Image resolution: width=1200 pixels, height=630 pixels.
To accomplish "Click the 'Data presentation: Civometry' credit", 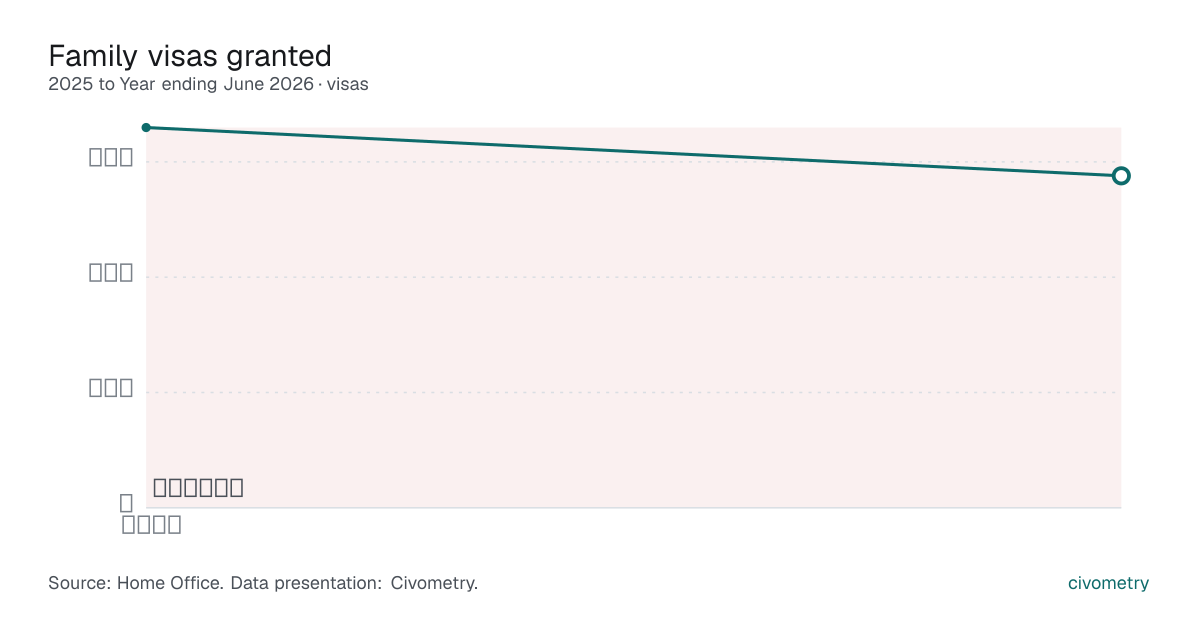I will coord(354,582).
